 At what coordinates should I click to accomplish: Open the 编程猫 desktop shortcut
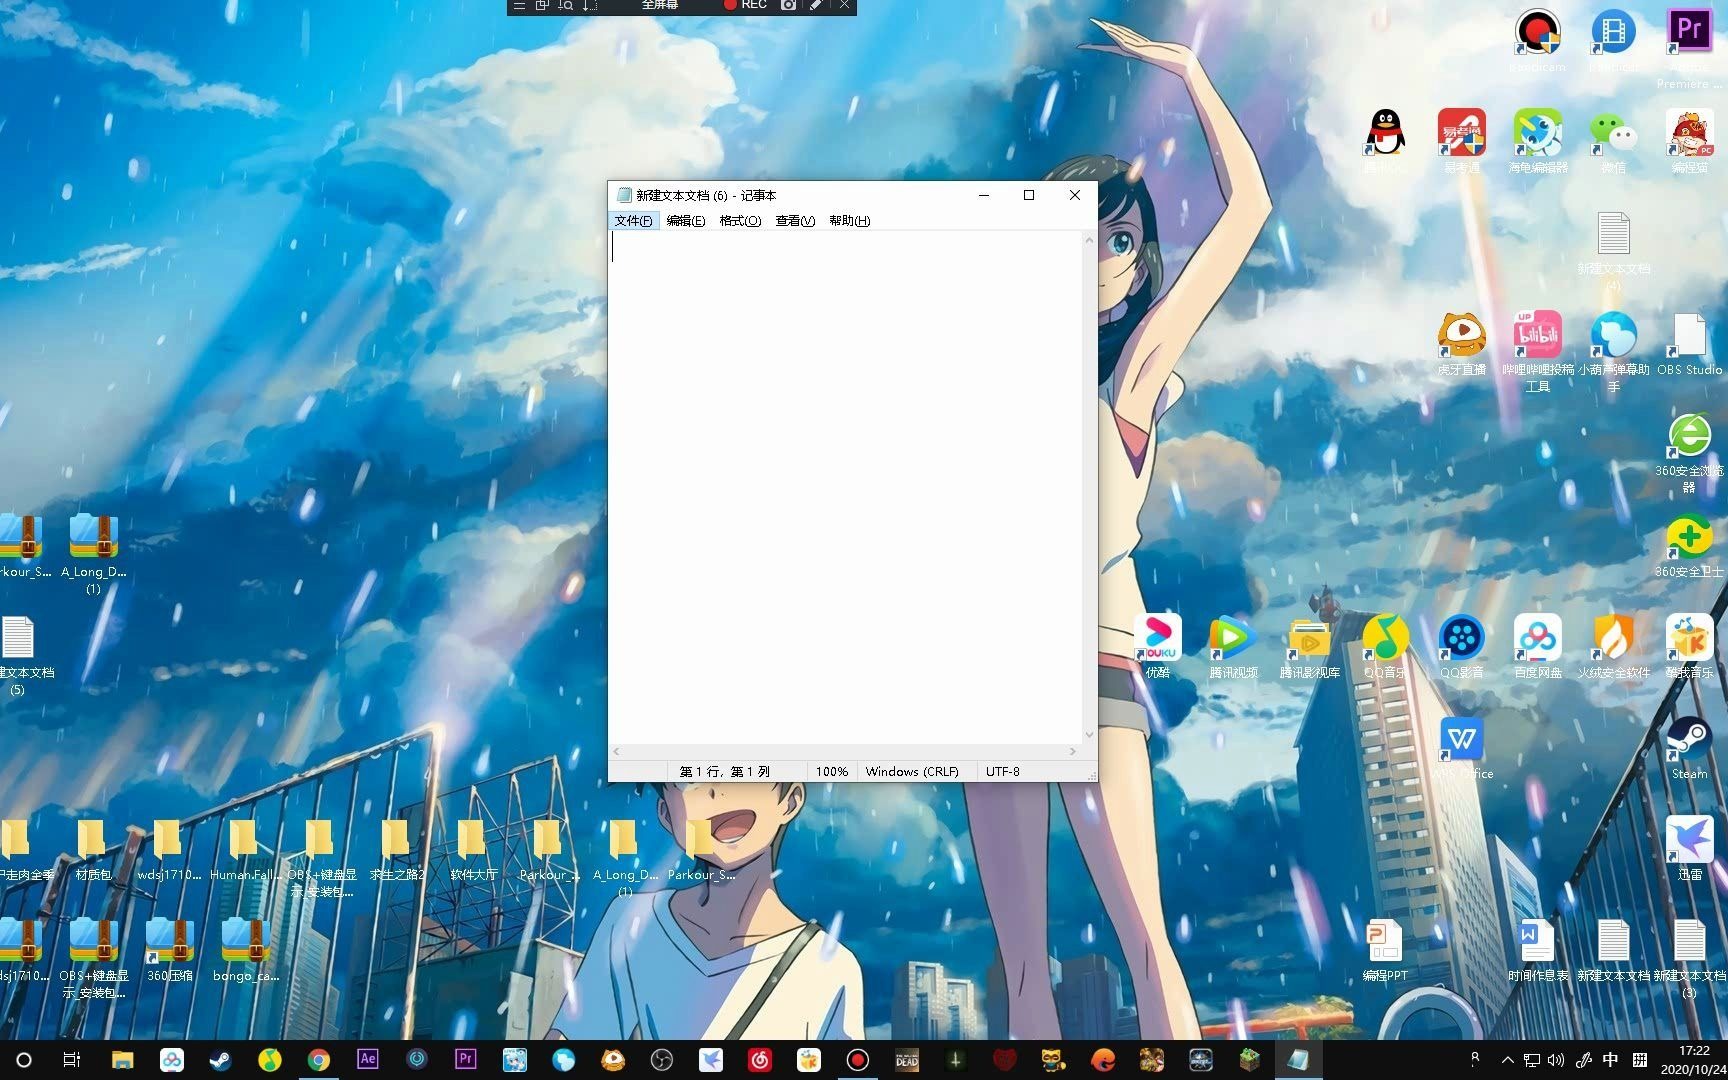point(1689,141)
